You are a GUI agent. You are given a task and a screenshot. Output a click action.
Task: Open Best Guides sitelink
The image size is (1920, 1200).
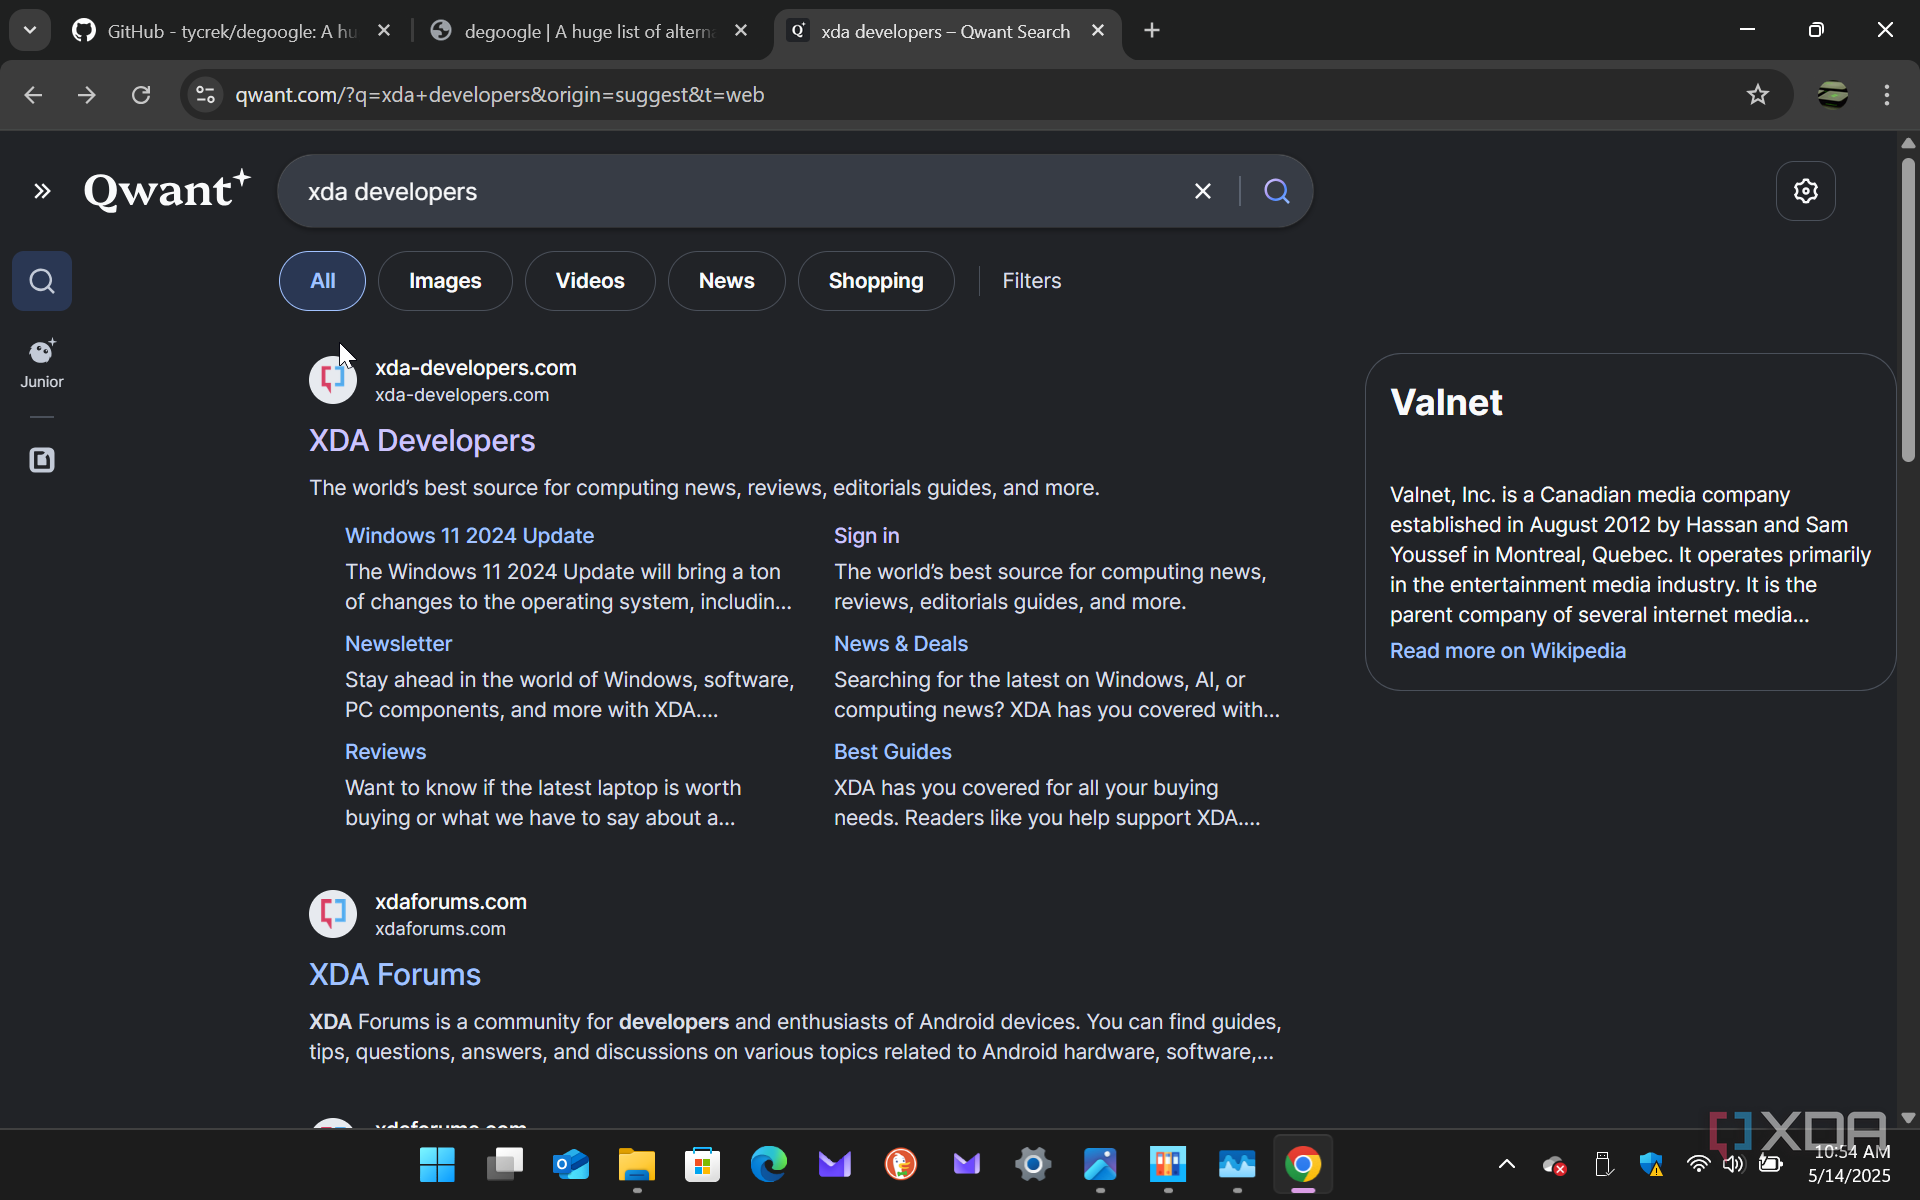pos(893,752)
